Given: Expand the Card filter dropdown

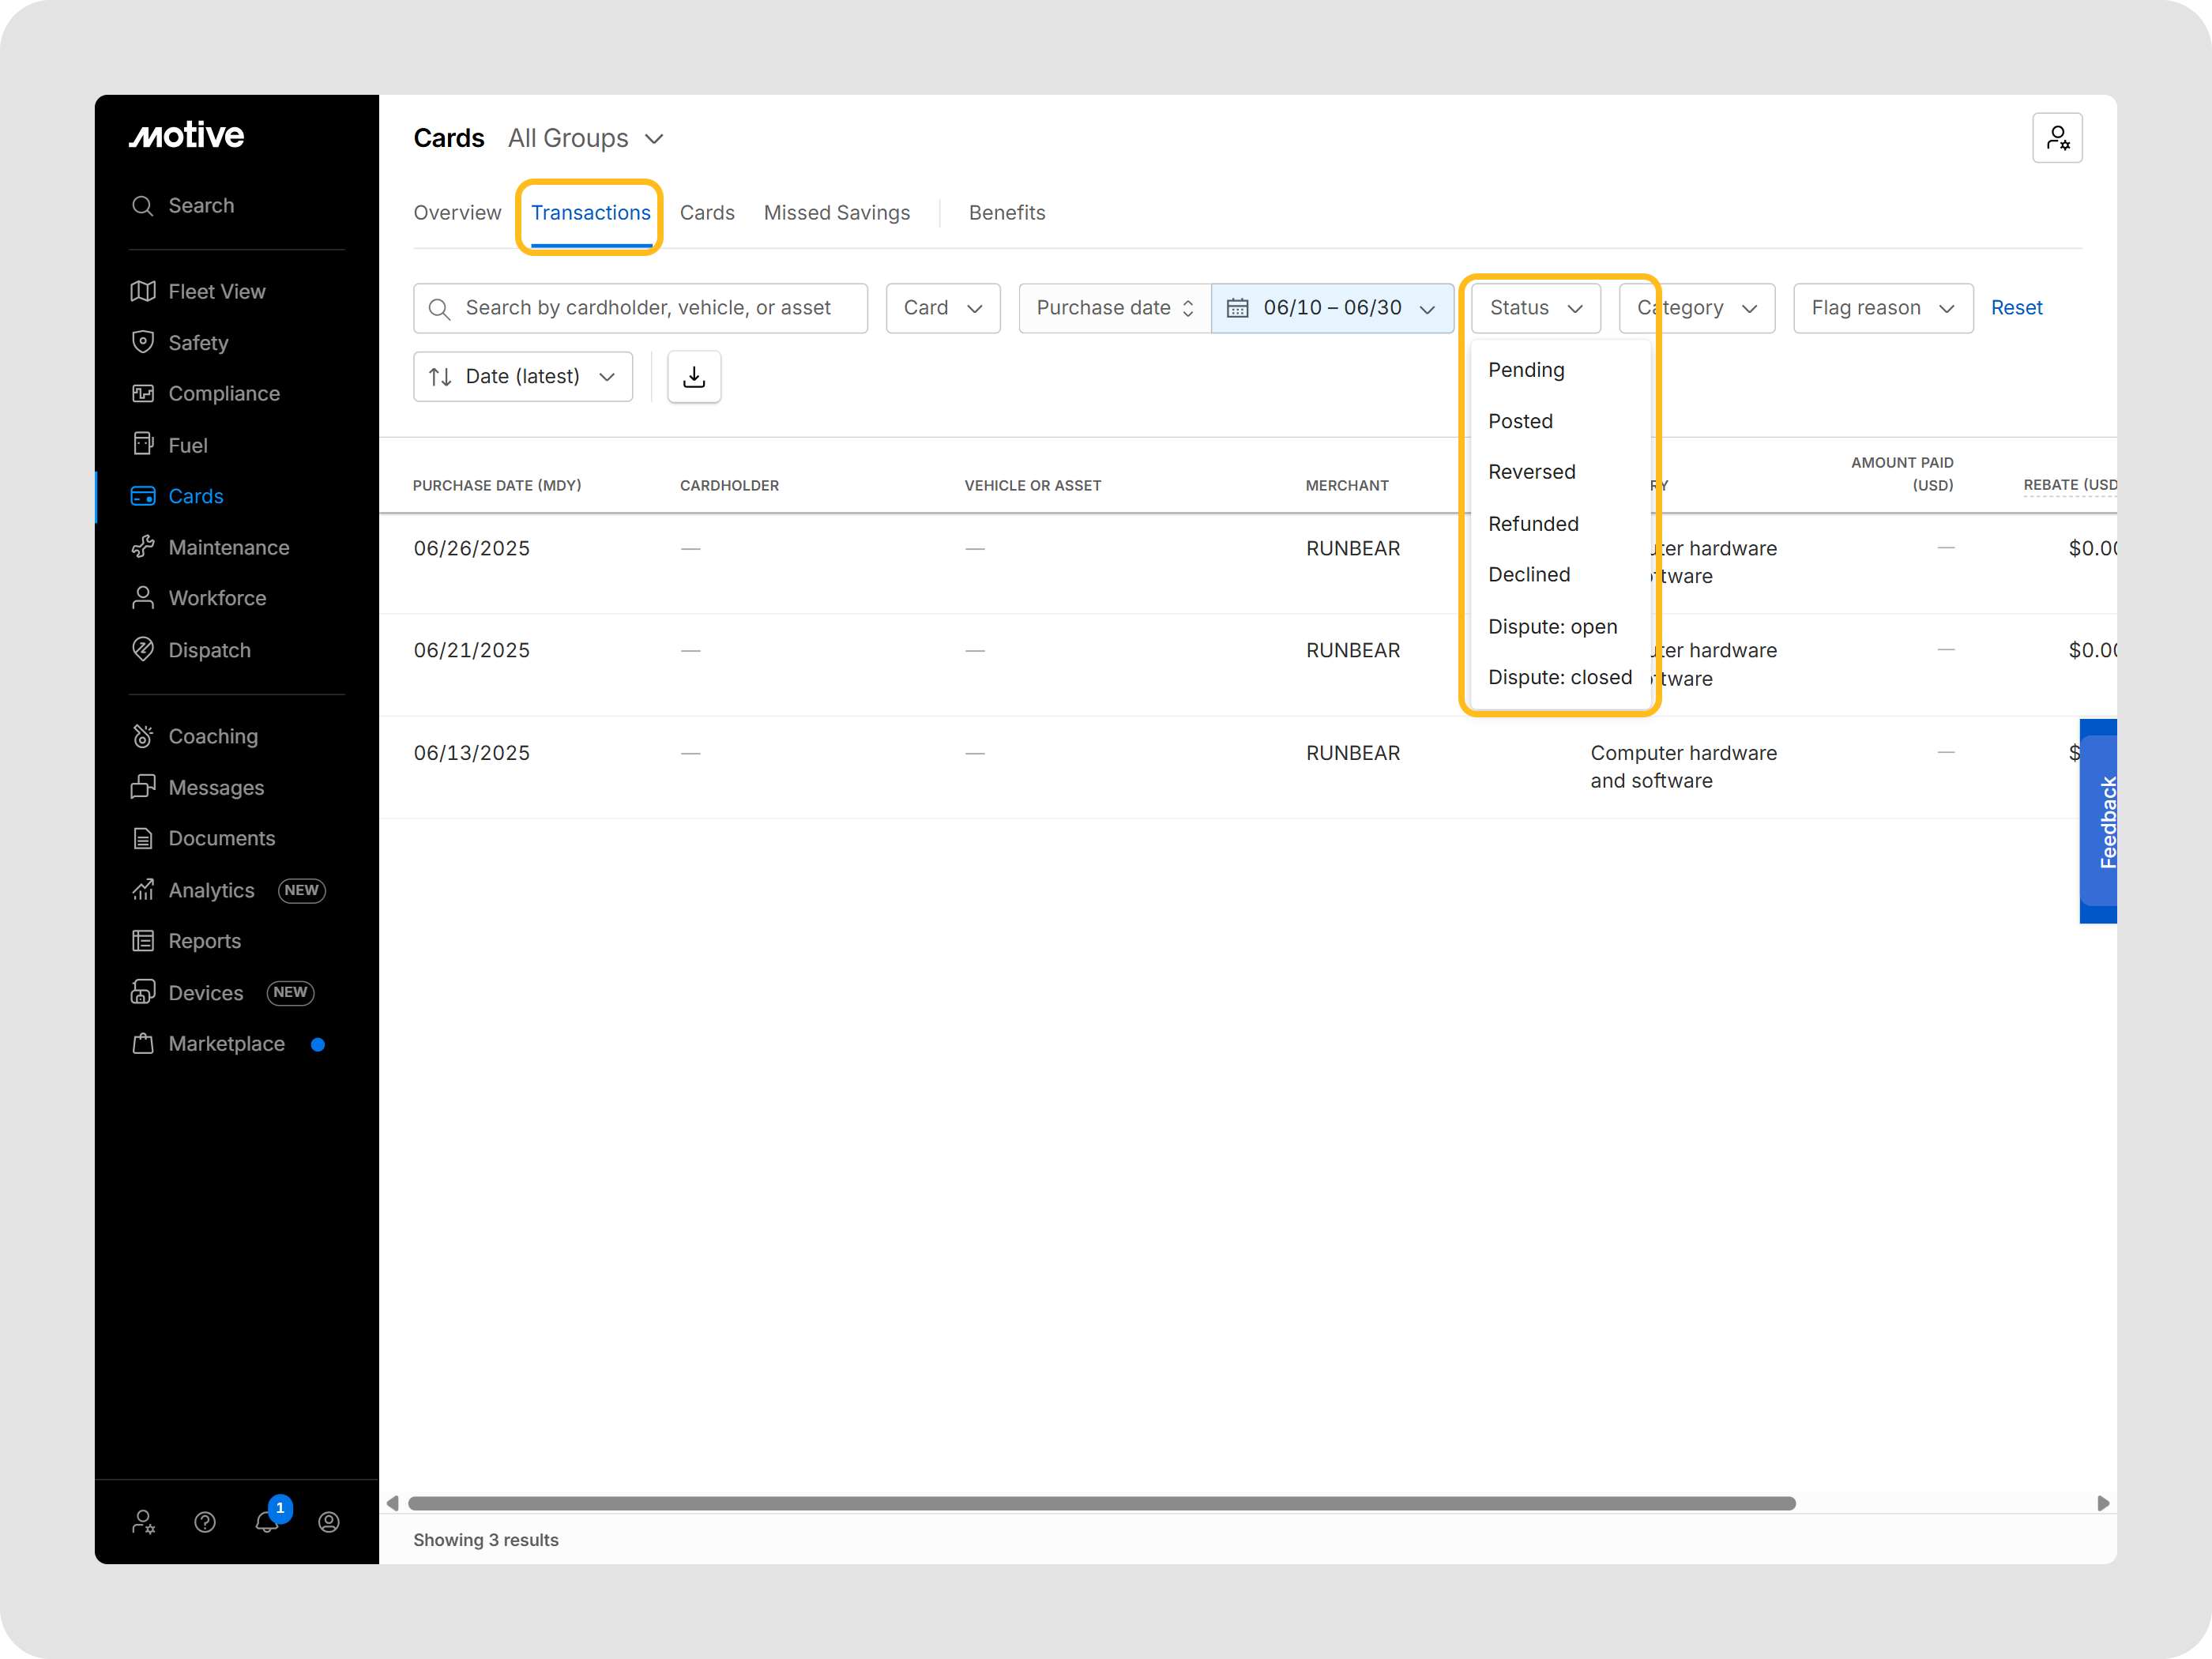Looking at the screenshot, I should [941, 308].
